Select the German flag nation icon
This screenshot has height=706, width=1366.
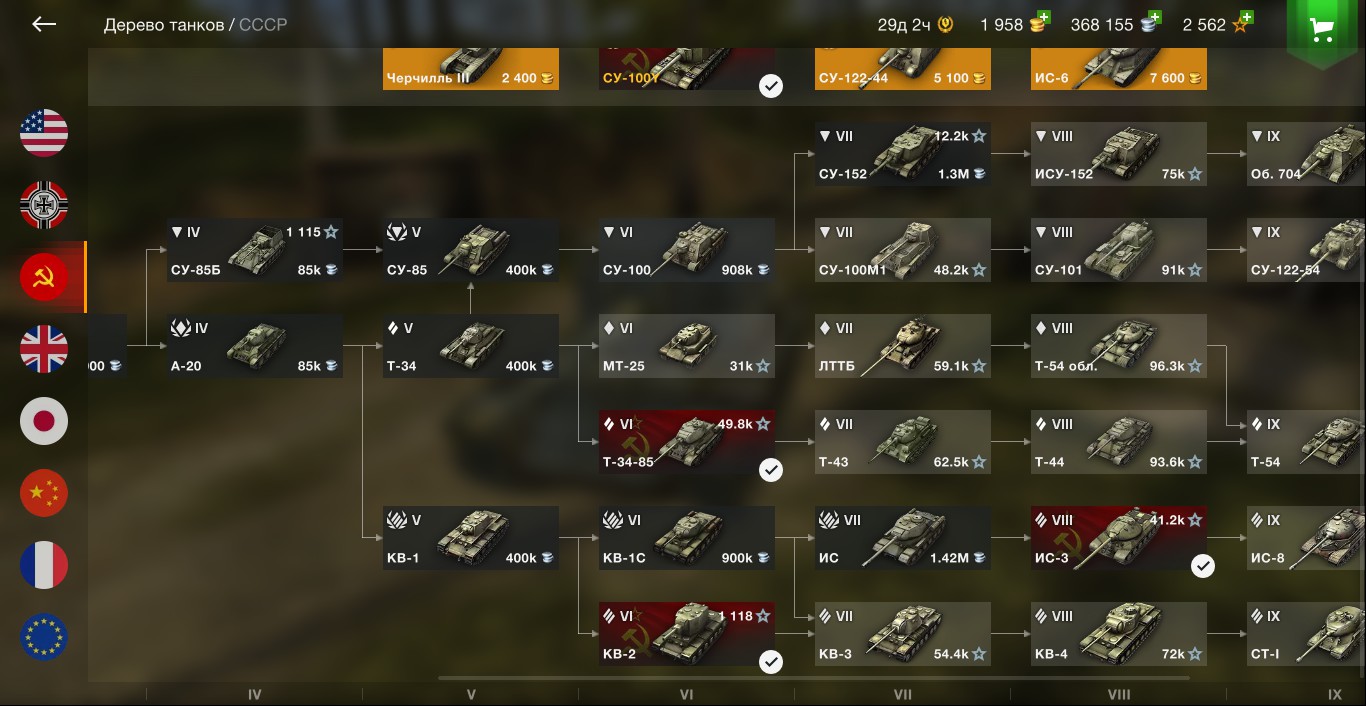(44, 205)
